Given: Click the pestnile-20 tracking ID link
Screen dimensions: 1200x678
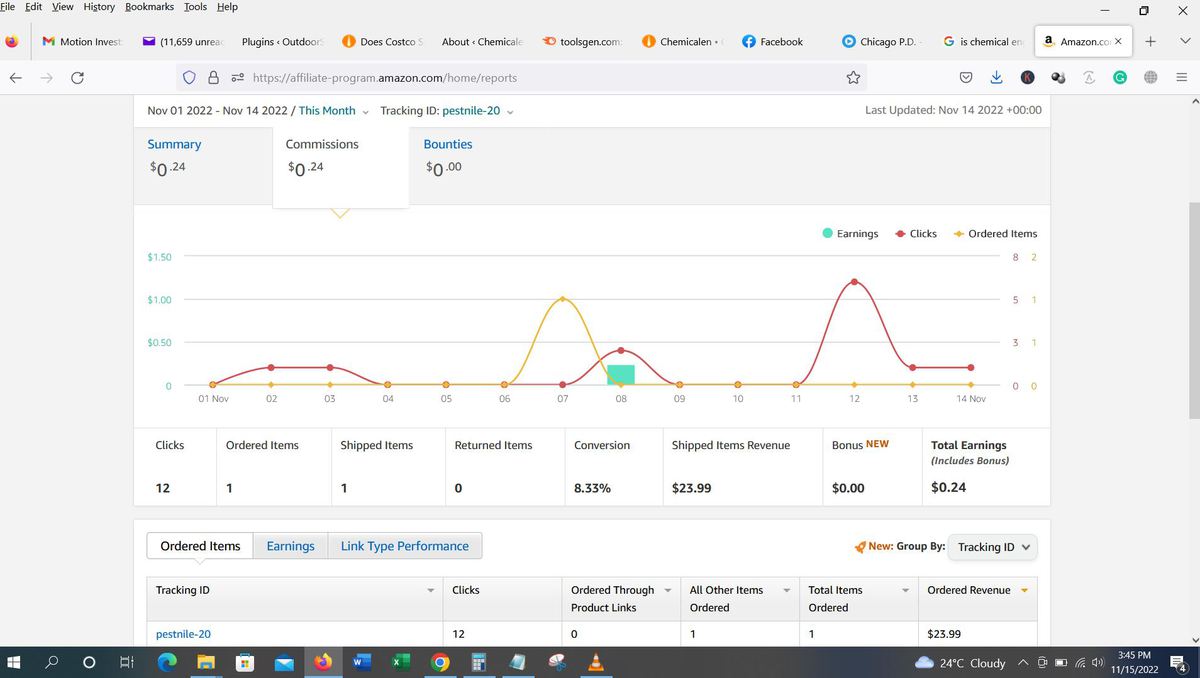Looking at the screenshot, I should pyautogui.click(x=183, y=634).
